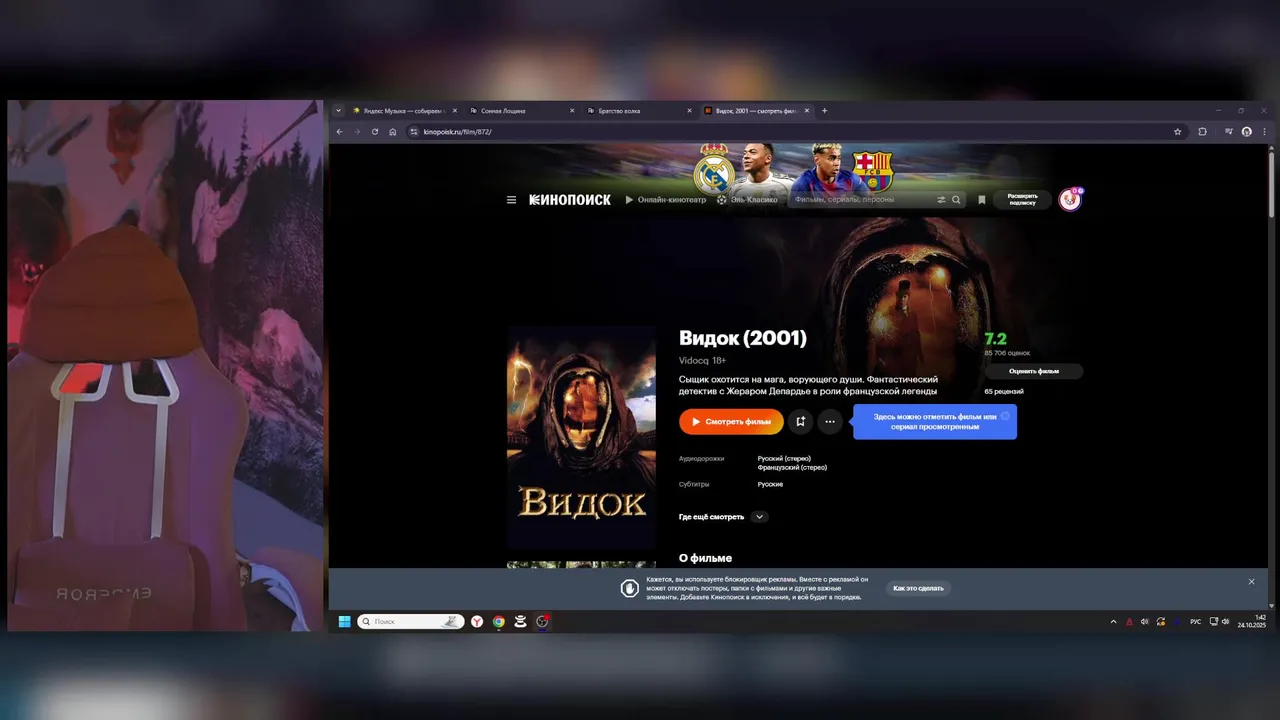This screenshot has width=1280, height=720.
Task: Open the Kinopoisk hamburger menu
Action: coord(511,200)
